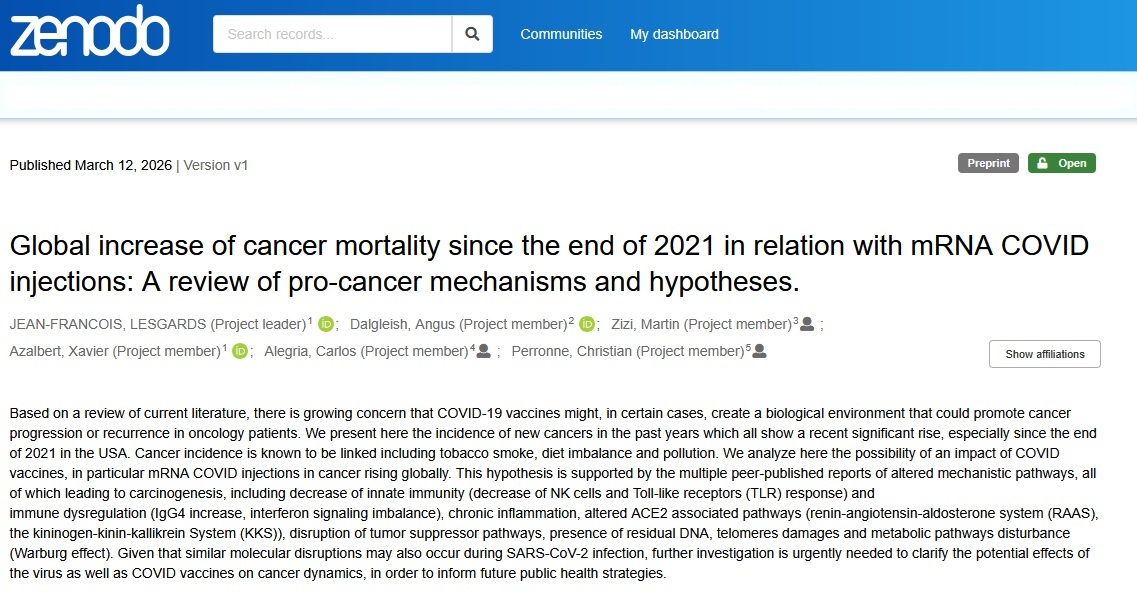Viewport: 1137px width, 592px height.
Task: Go to My dashboard
Action: coord(674,34)
